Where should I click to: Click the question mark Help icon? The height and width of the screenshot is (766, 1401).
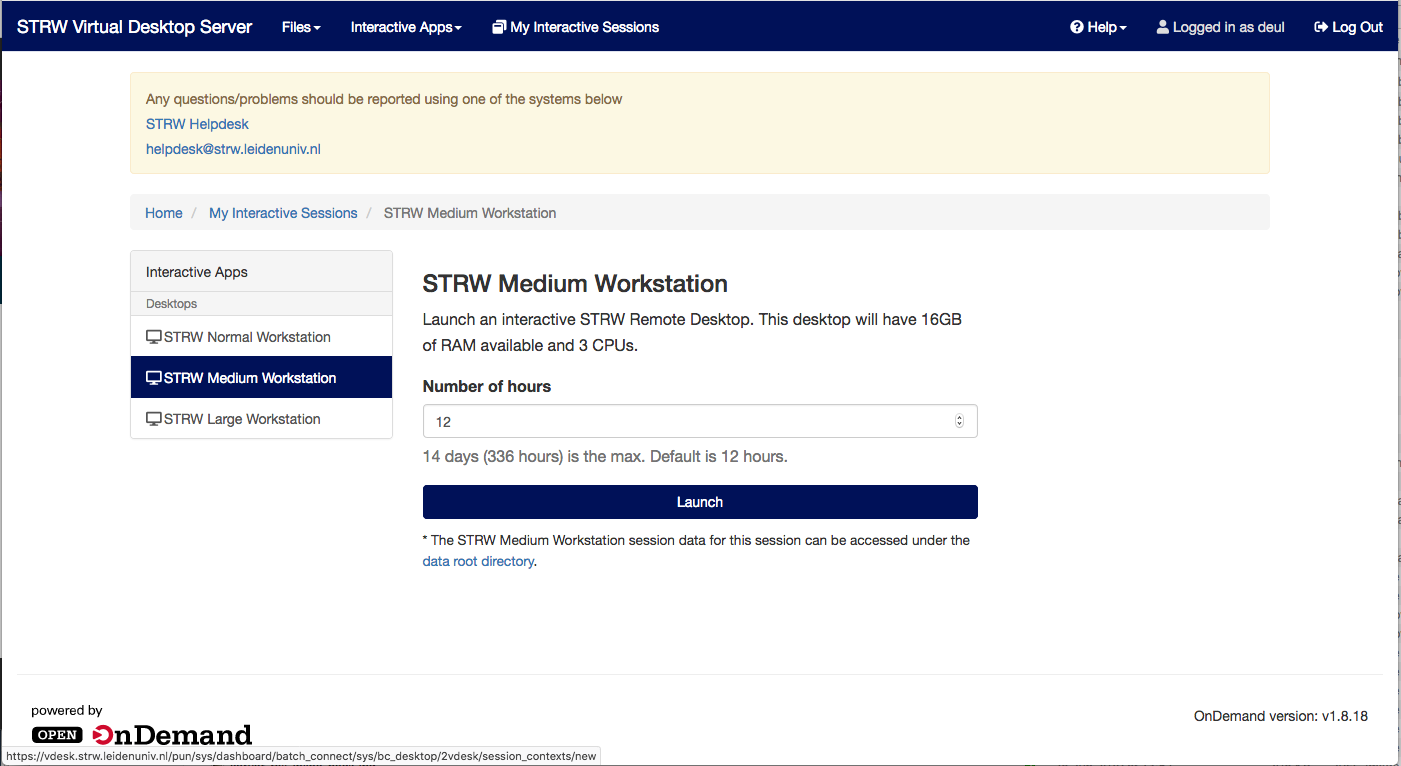coord(1077,27)
